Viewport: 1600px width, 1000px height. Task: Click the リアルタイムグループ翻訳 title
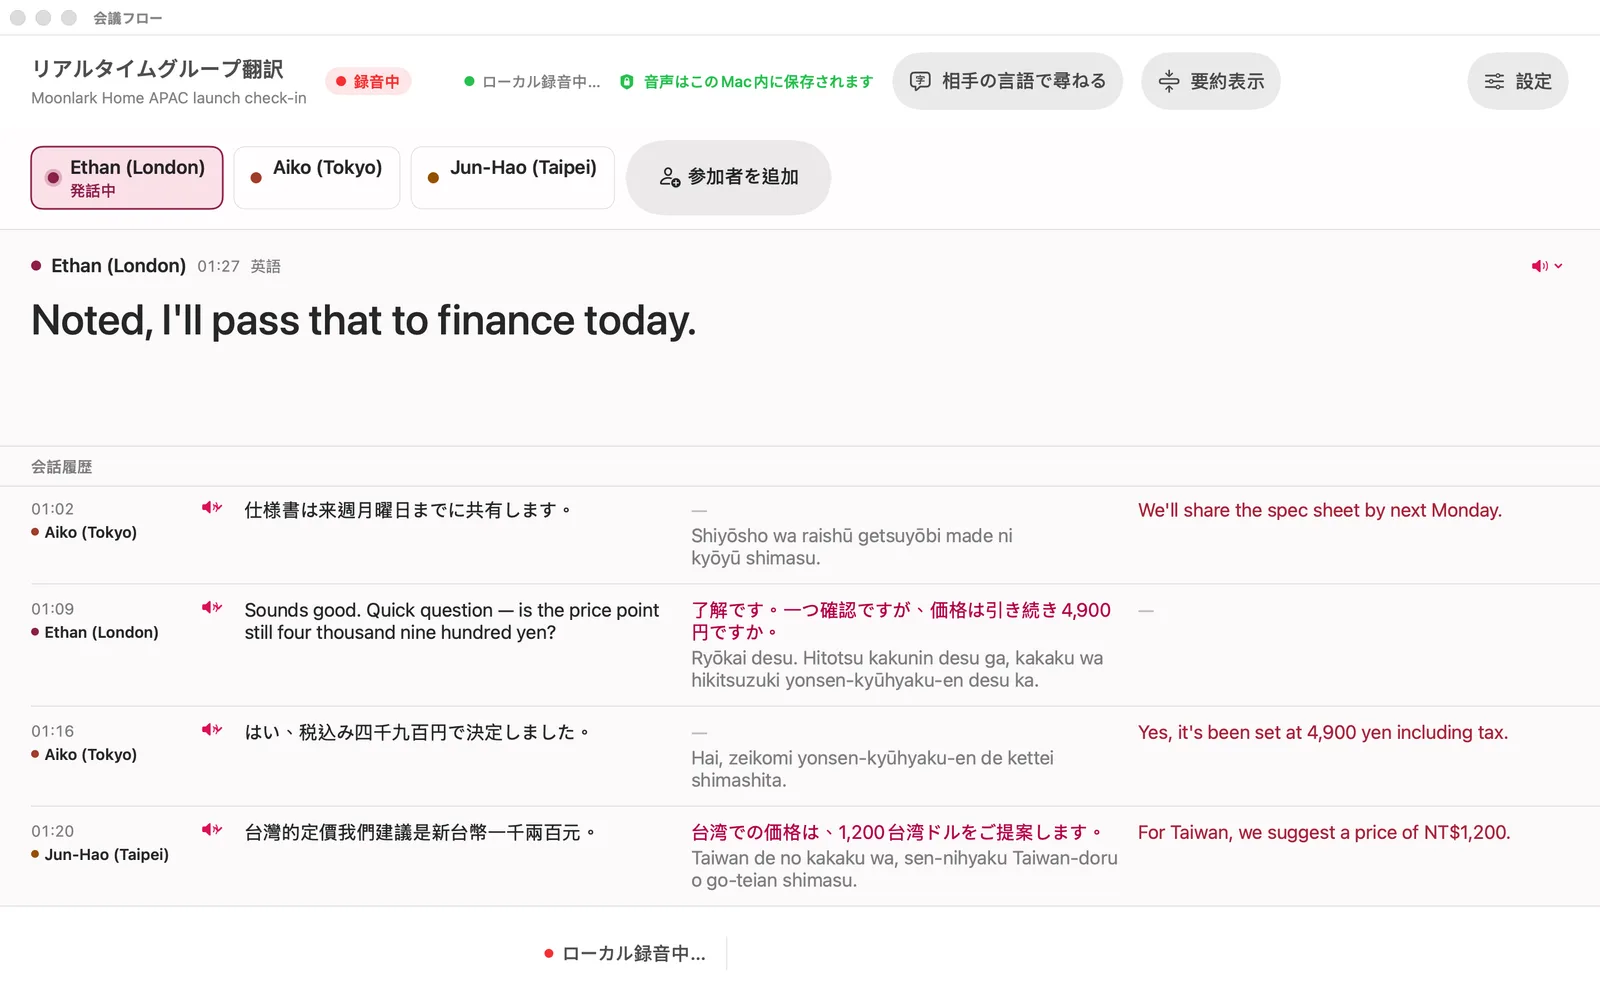click(x=157, y=69)
